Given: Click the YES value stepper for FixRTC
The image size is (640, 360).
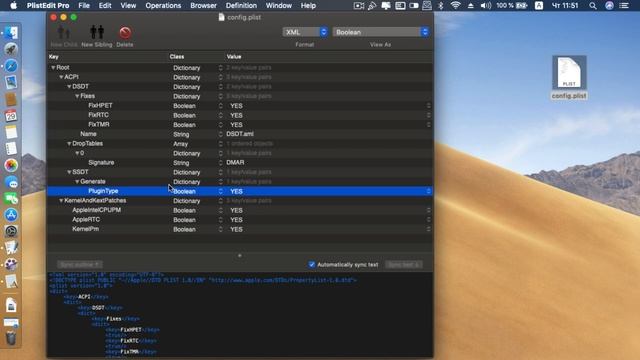Looking at the screenshot, I should (428, 115).
